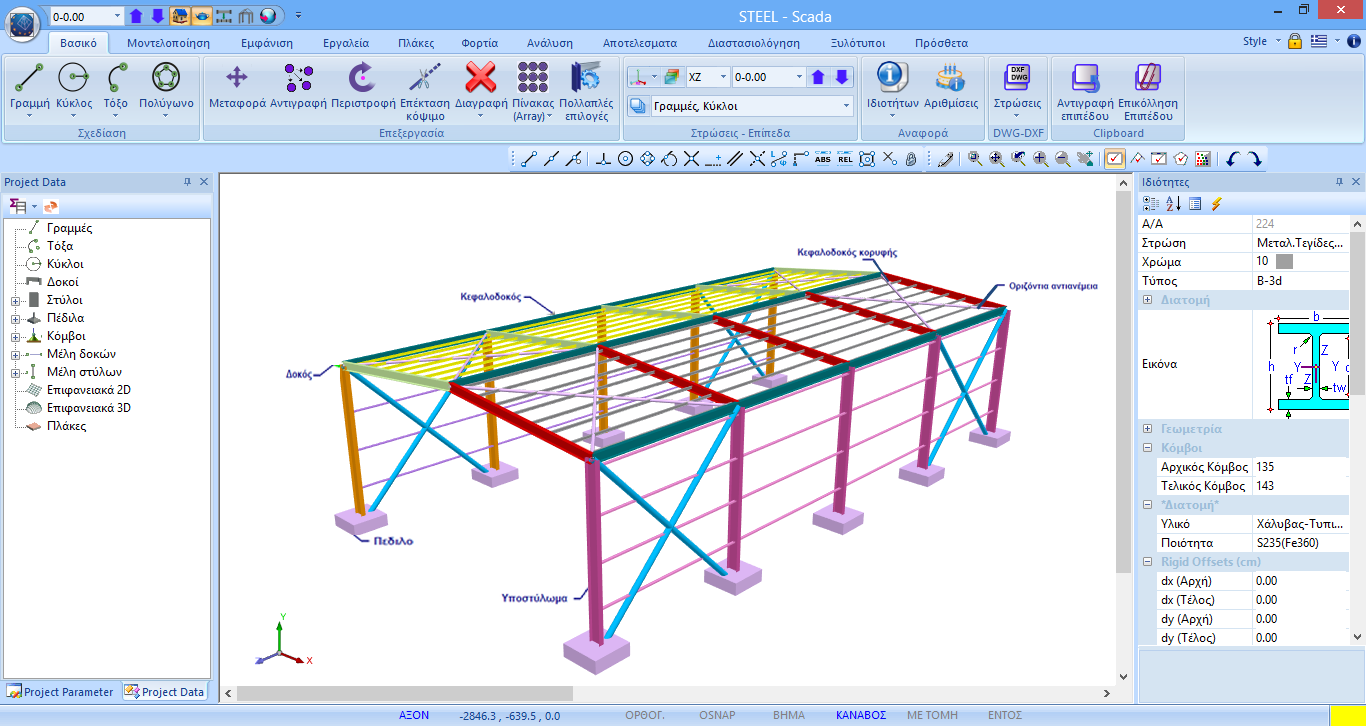Expand the Γεωμετρία property group
This screenshot has height=726, width=1366.
pos(1148,428)
